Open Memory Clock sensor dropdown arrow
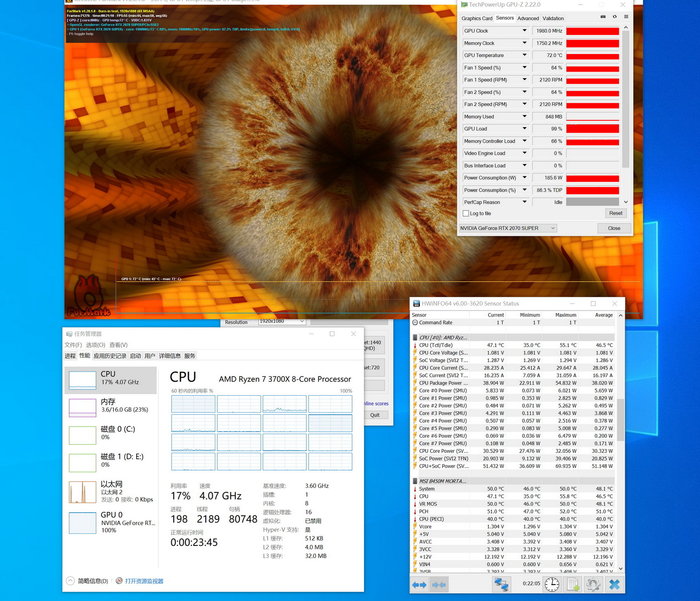 tap(525, 43)
